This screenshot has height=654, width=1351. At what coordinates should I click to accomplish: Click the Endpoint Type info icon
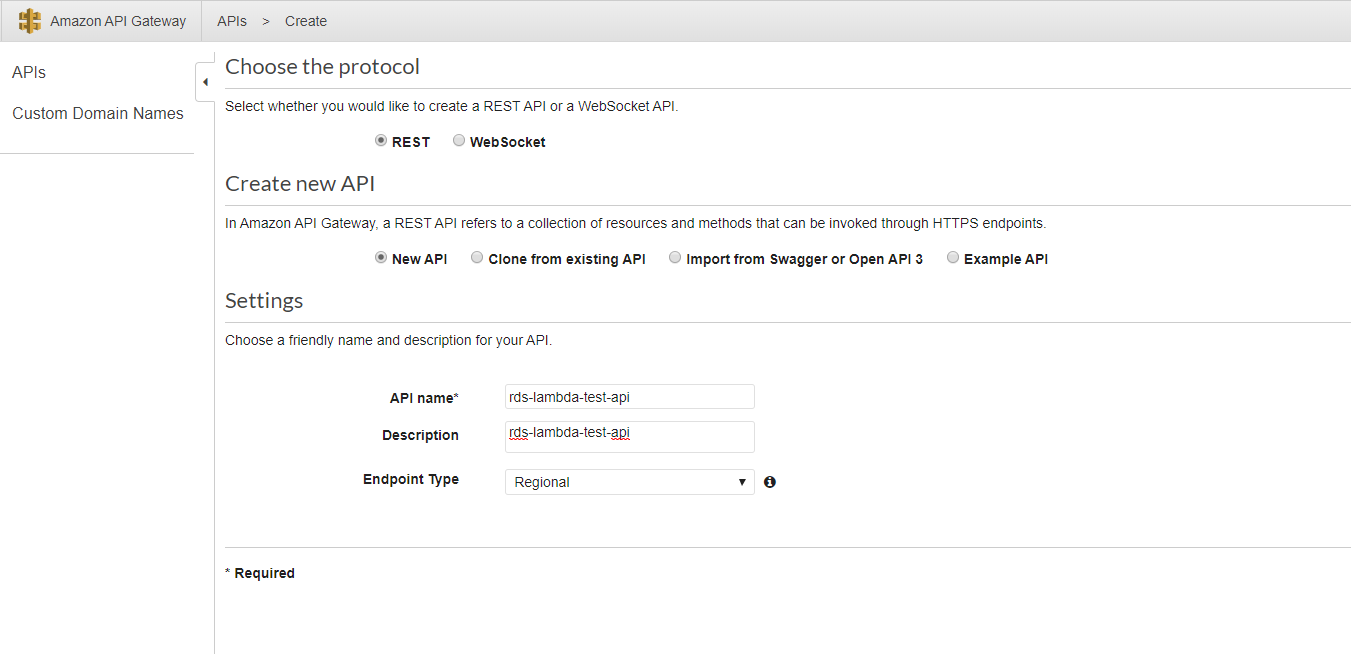point(770,482)
